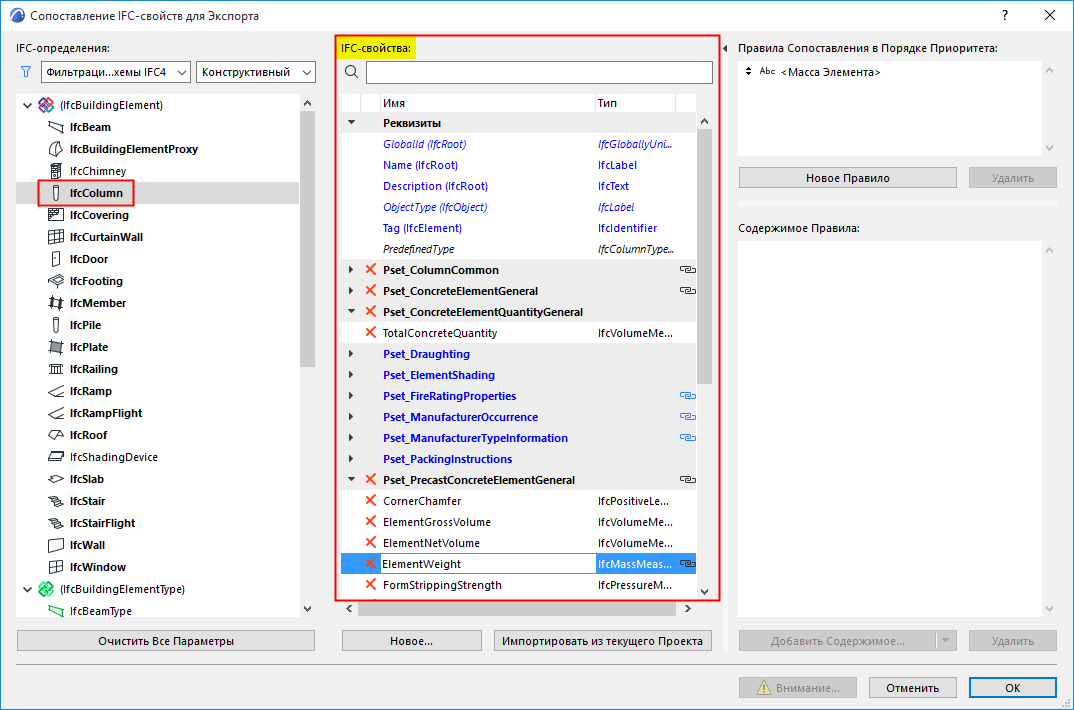The width and height of the screenshot is (1074, 710).
Task: Click the IfcFooting icon
Action: pos(55,281)
